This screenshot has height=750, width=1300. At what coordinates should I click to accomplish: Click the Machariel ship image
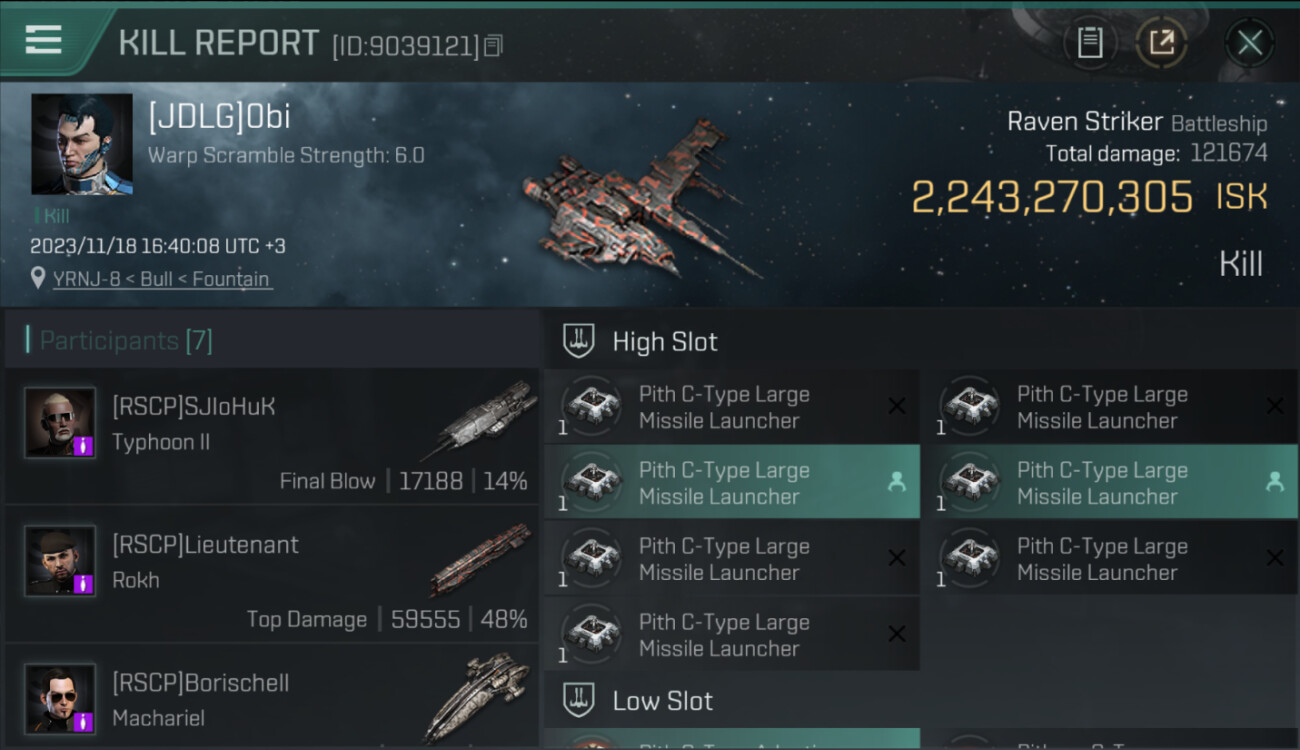(477, 696)
